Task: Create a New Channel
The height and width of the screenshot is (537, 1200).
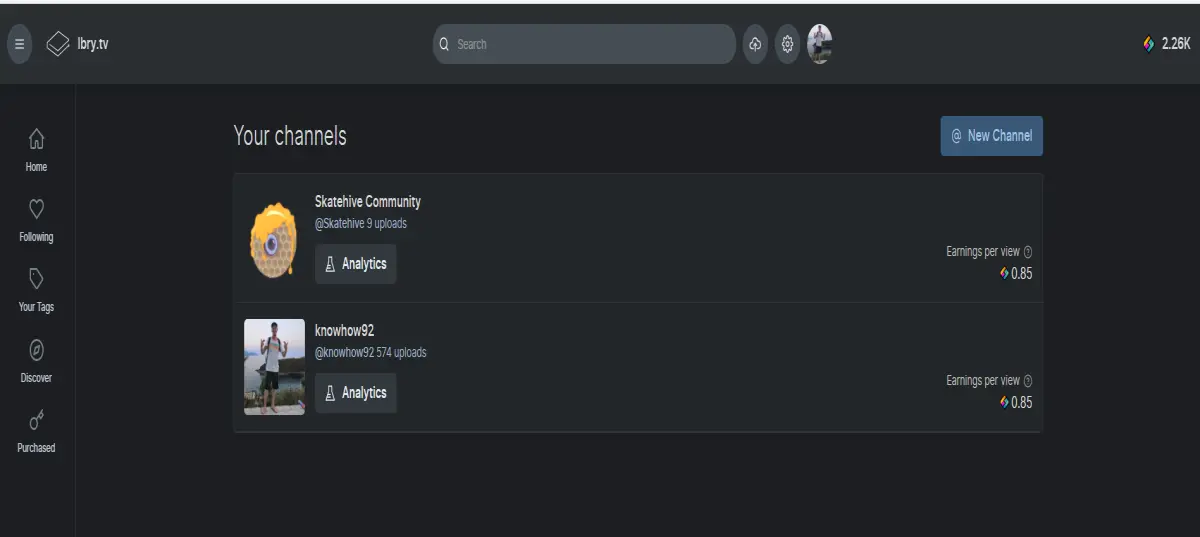Action: (991, 136)
